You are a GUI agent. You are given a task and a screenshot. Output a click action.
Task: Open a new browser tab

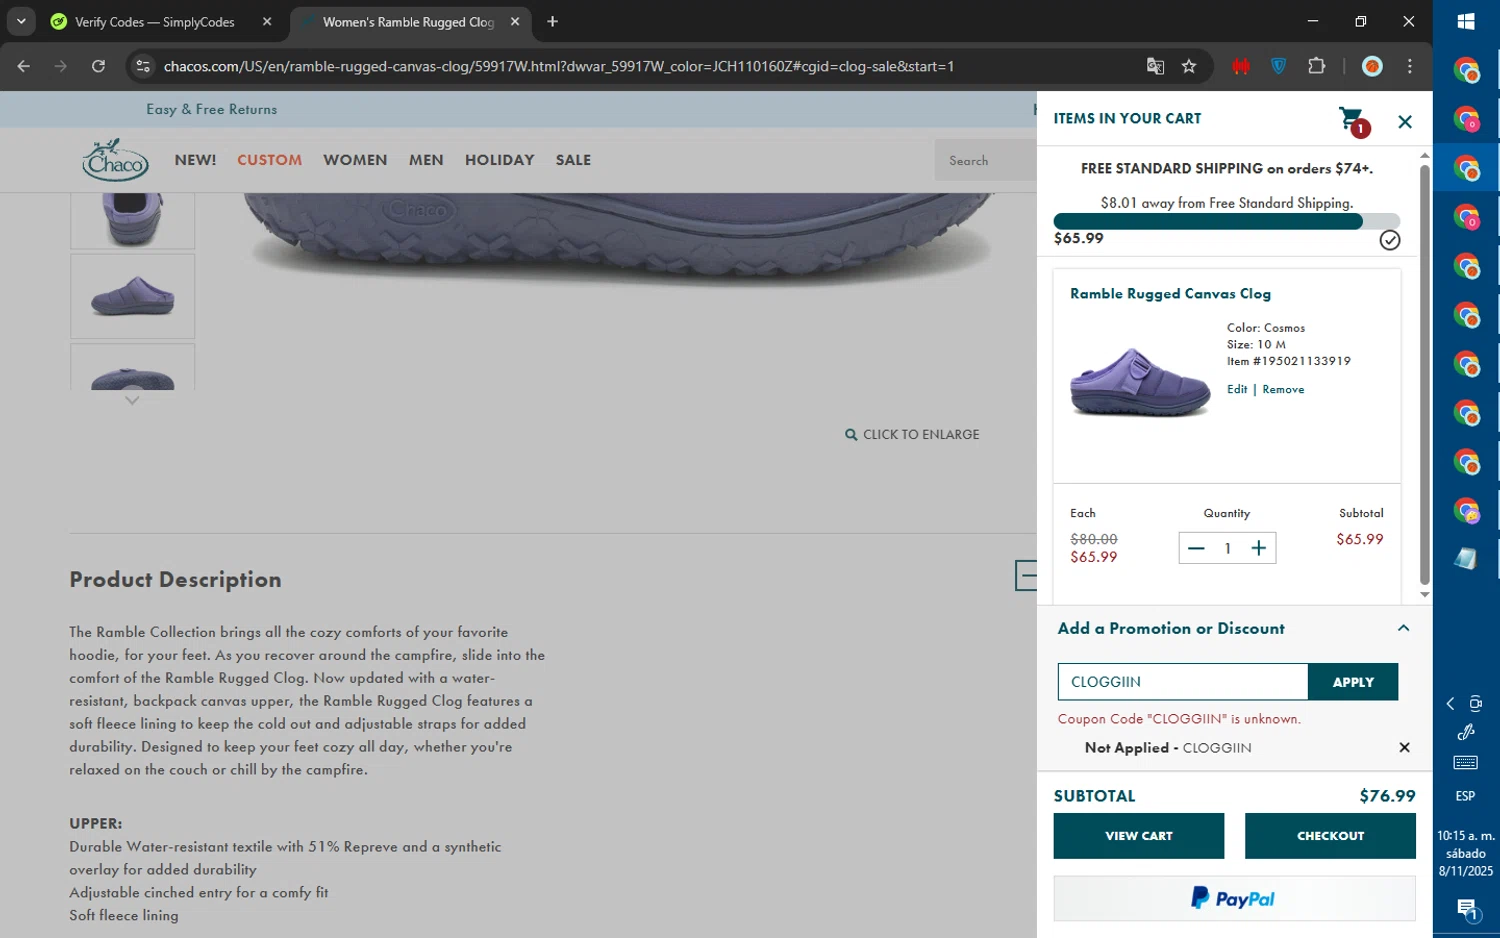pos(552,21)
